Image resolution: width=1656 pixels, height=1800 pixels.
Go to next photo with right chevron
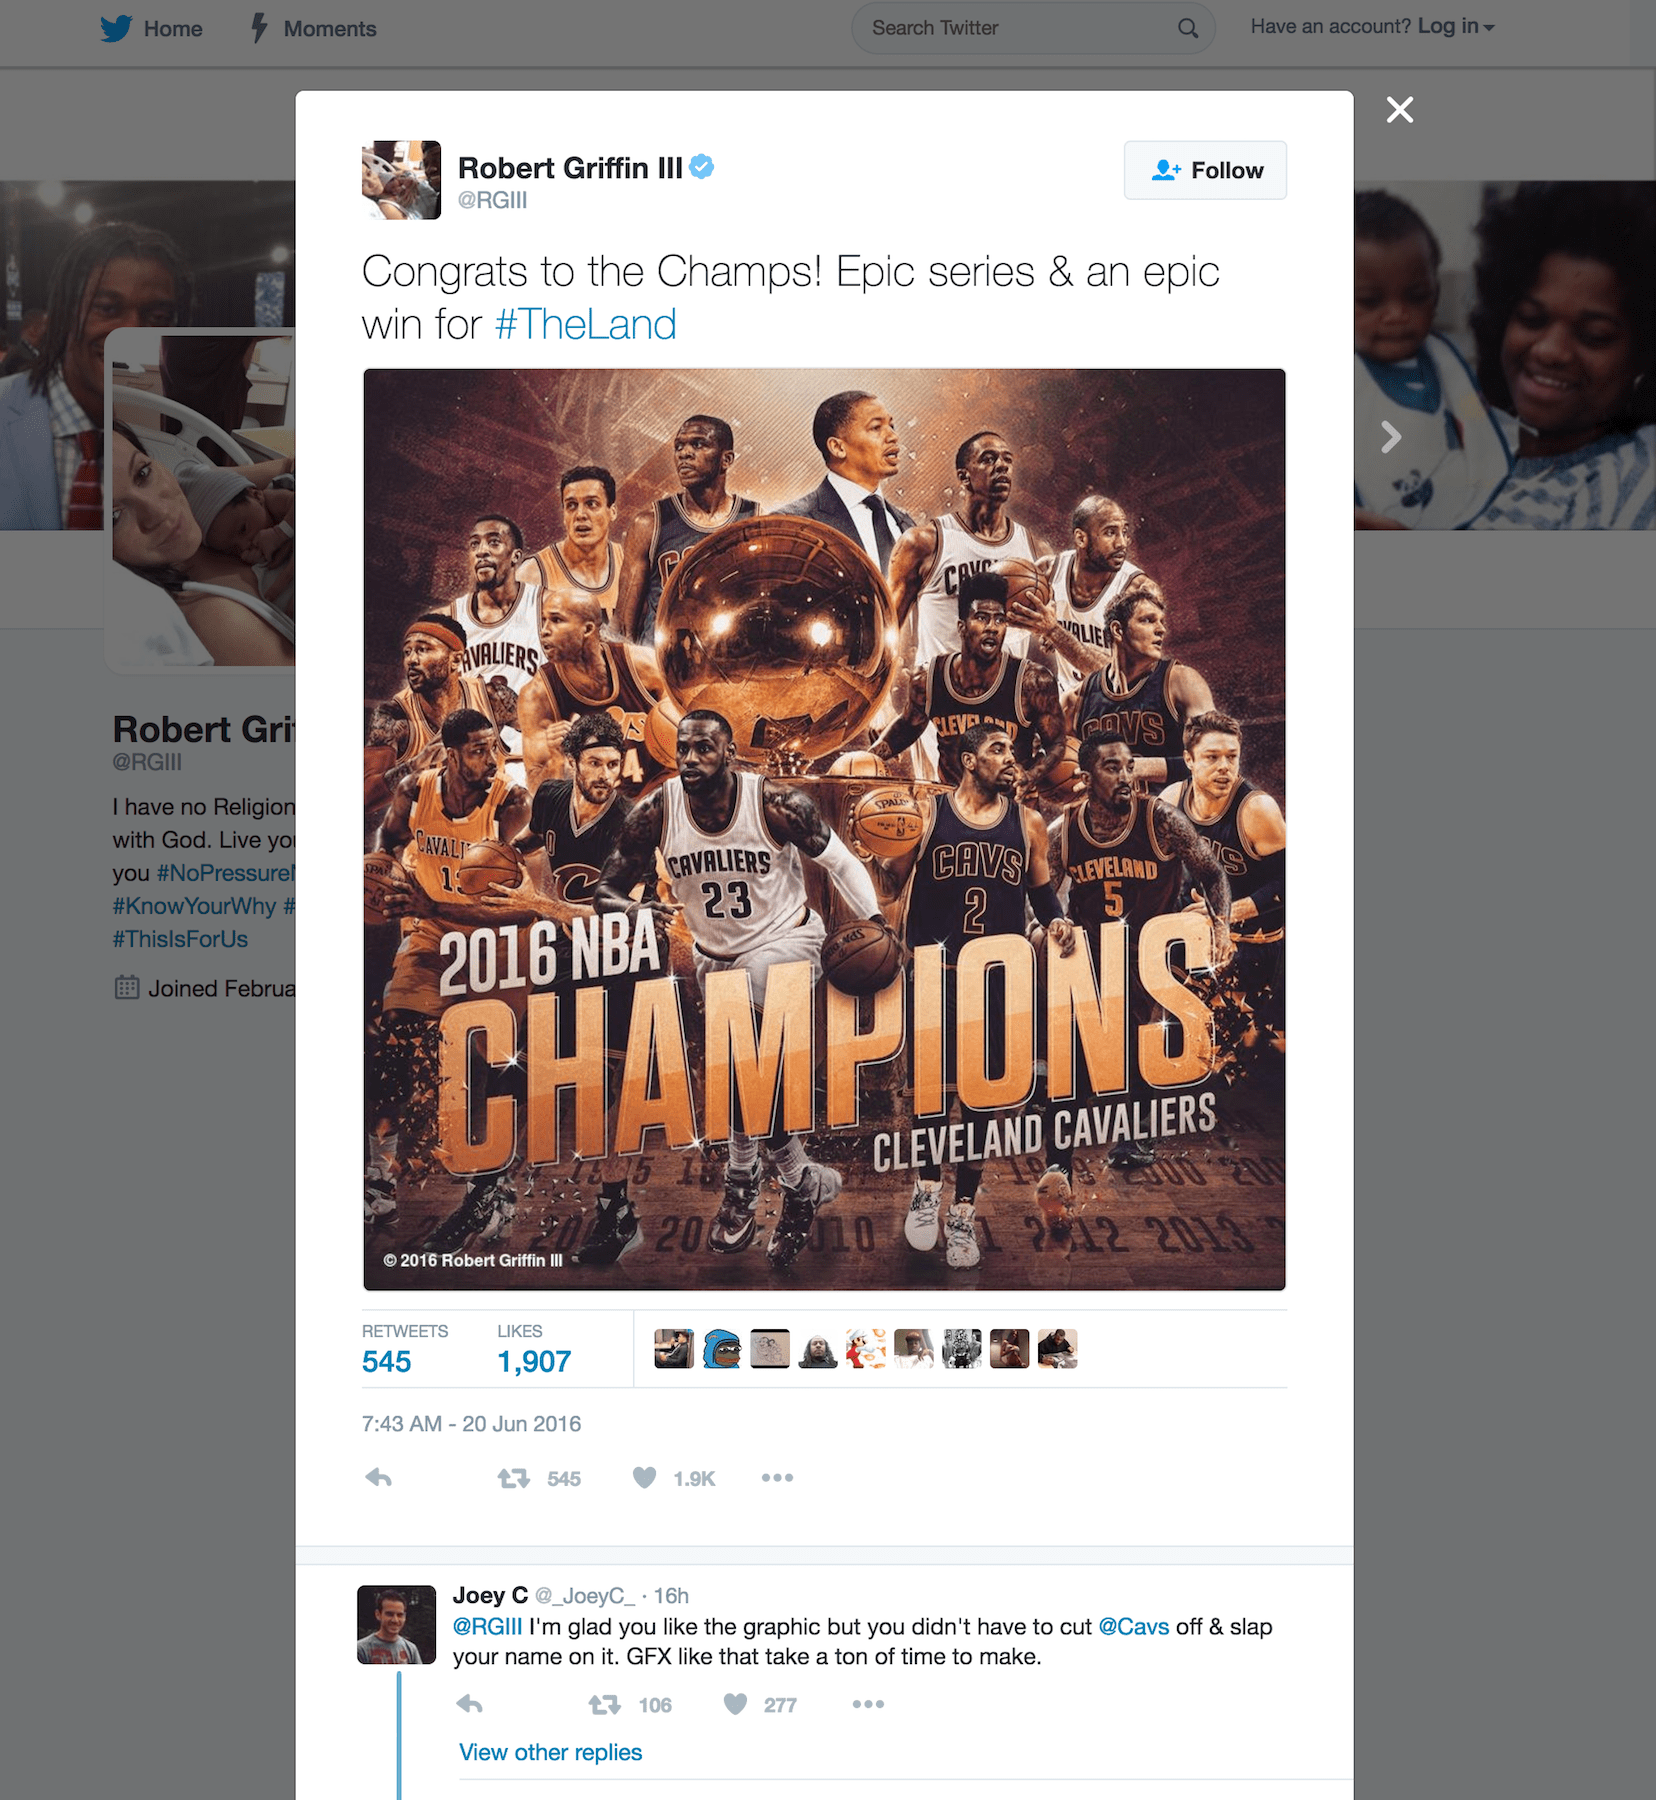pyautogui.click(x=1390, y=437)
